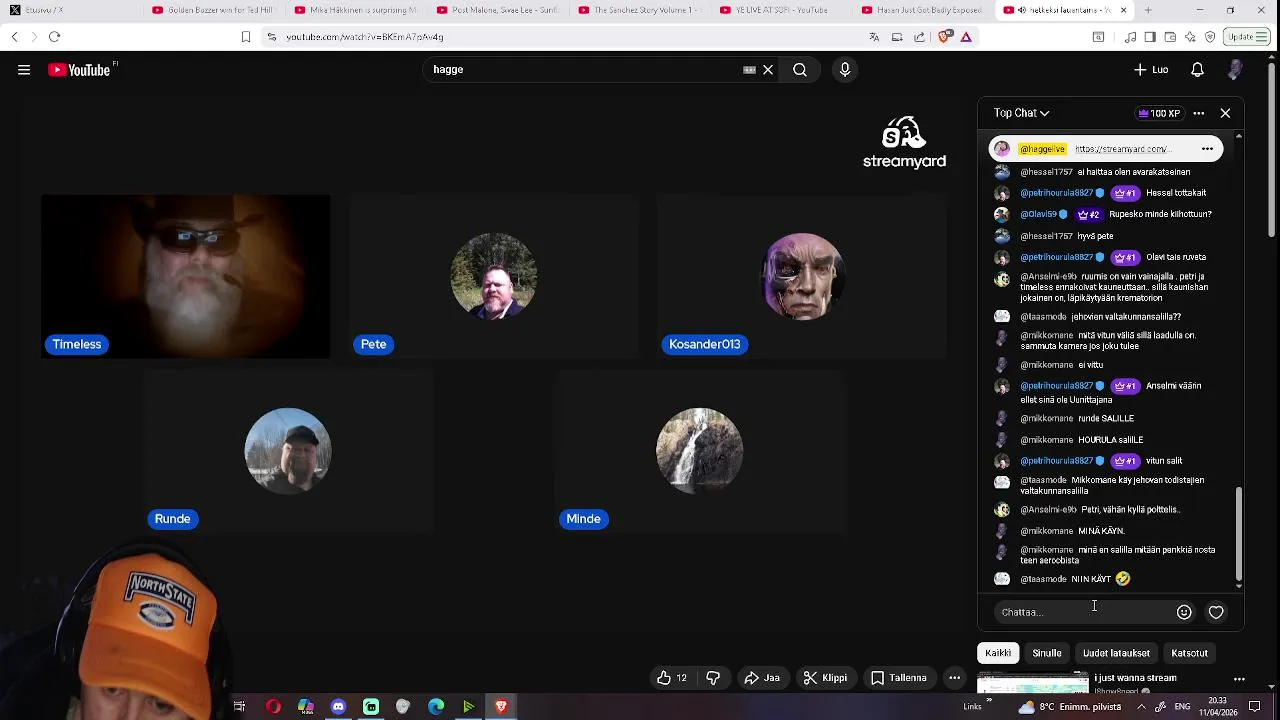Open more video actions three-dot menu
This screenshot has width=1280, height=720.
(x=955, y=678)
